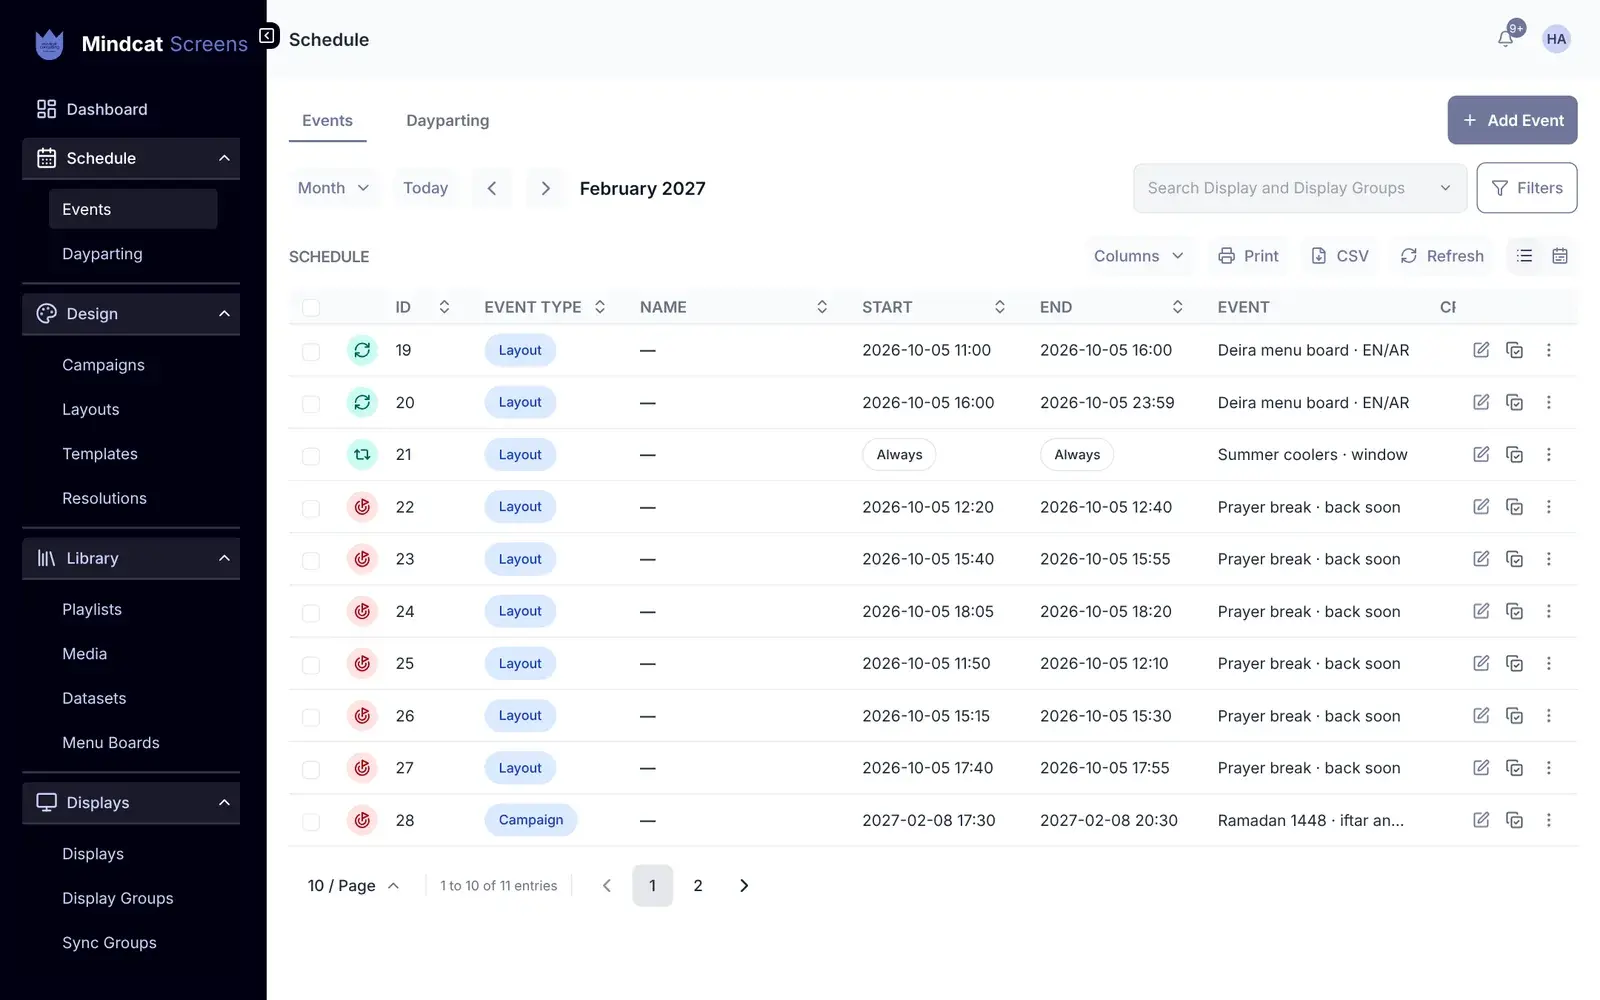Select the checkbox for event 22
1600x1000 pixels.
tap(311, 508)
